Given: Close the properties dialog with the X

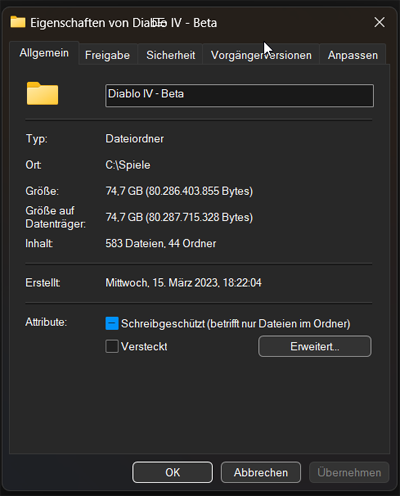Looking at the screenshot, I should pos(379,22).
